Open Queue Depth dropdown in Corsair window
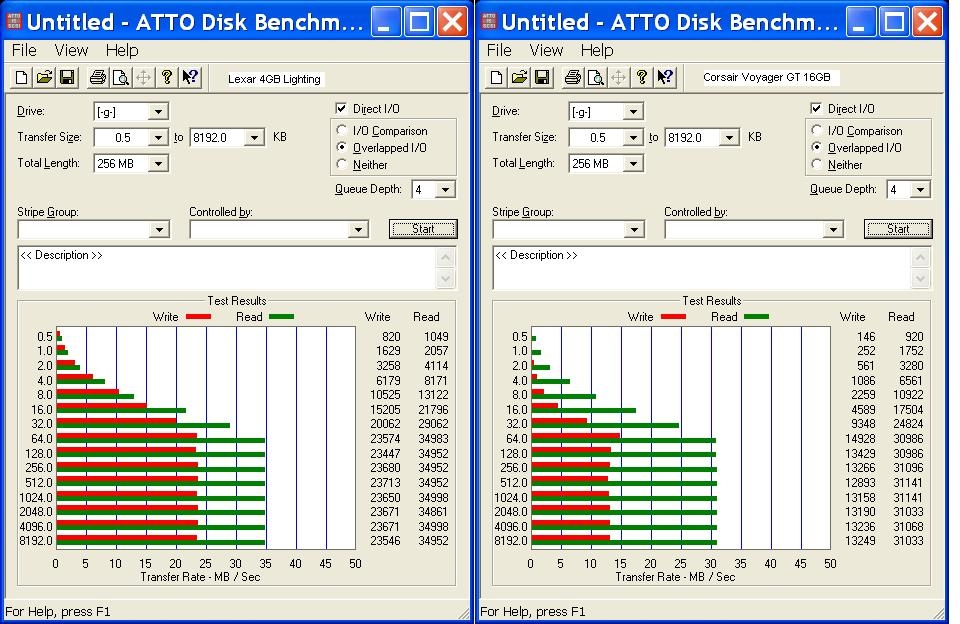 [920, 189]
